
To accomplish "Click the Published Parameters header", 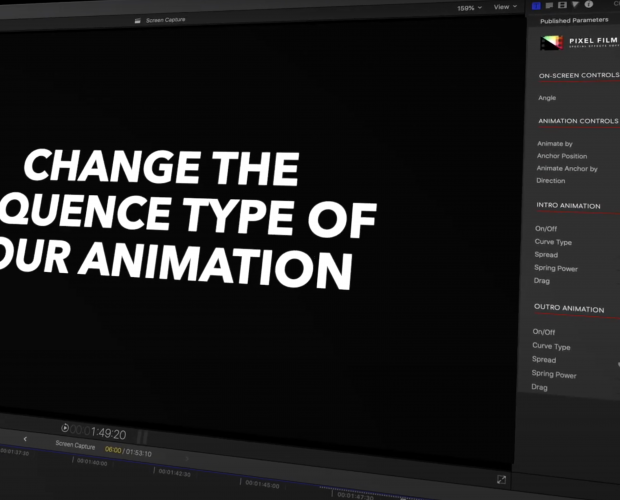I will pyautogui.click(x=574, y=20).
